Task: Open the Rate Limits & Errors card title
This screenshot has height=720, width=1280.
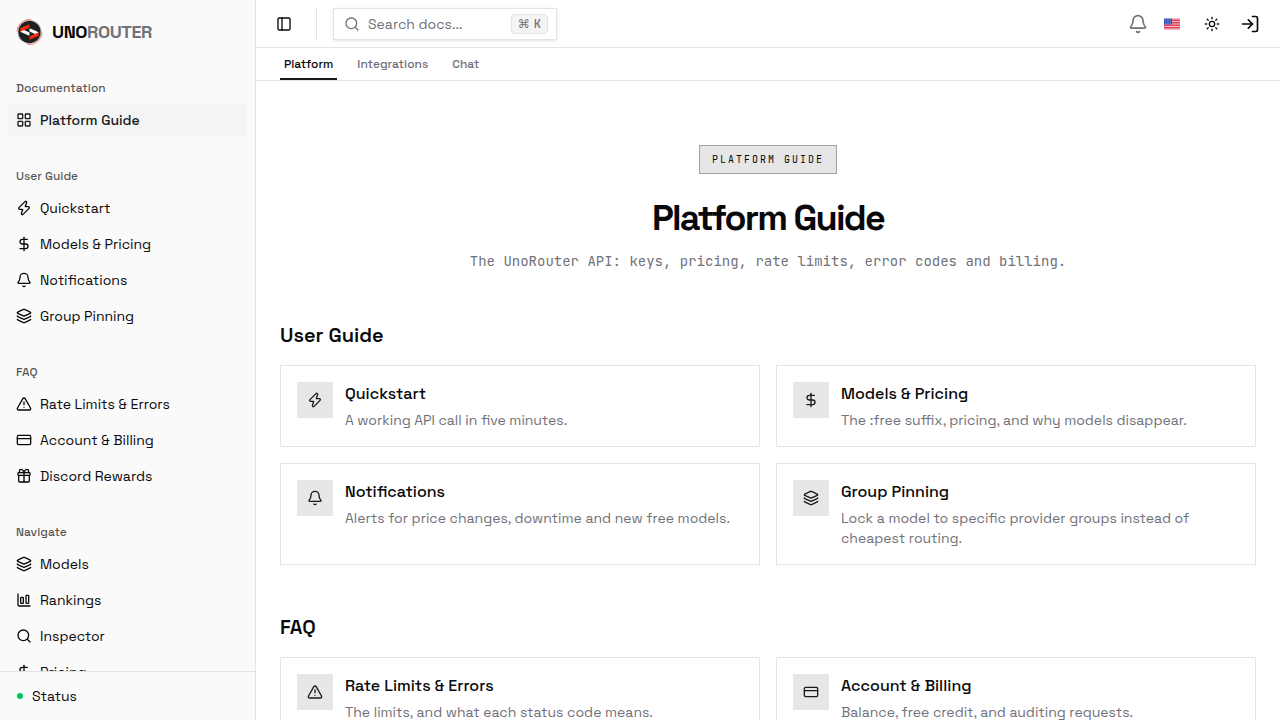Action: point(419,686)
